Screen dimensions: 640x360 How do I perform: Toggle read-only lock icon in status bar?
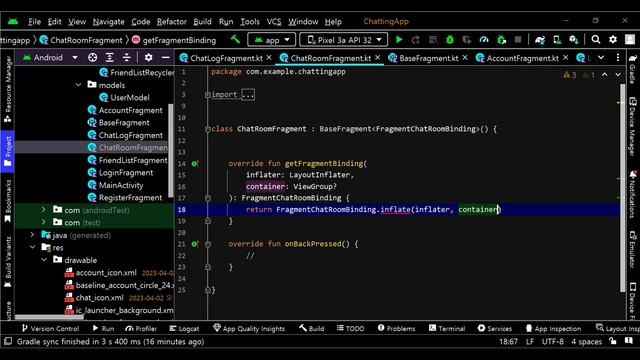pyautogui.click(x=613, y=341)
